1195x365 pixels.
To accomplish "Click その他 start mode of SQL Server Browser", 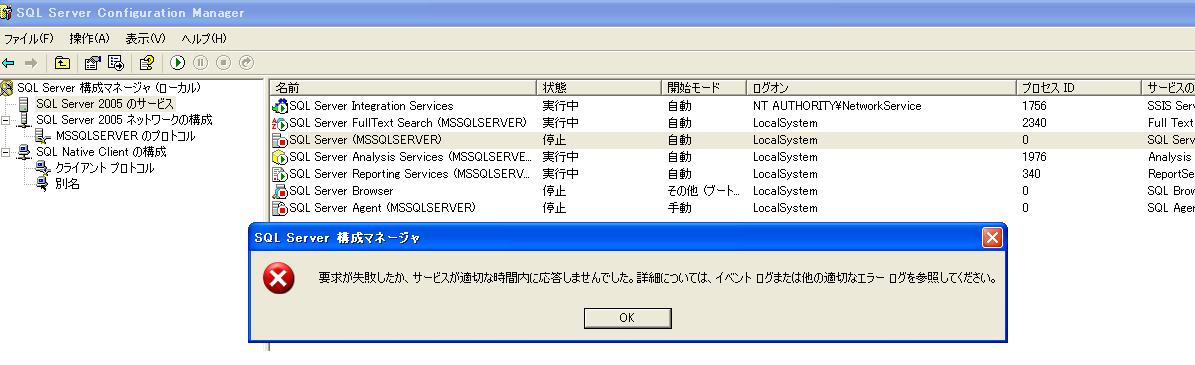I will [703, 191].
